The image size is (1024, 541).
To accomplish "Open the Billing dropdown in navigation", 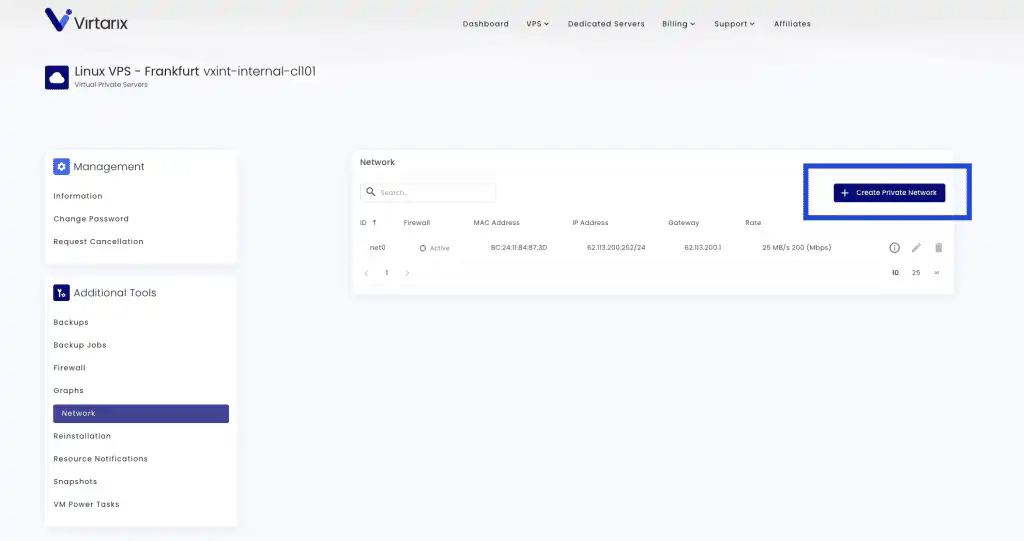I will 679,24.
